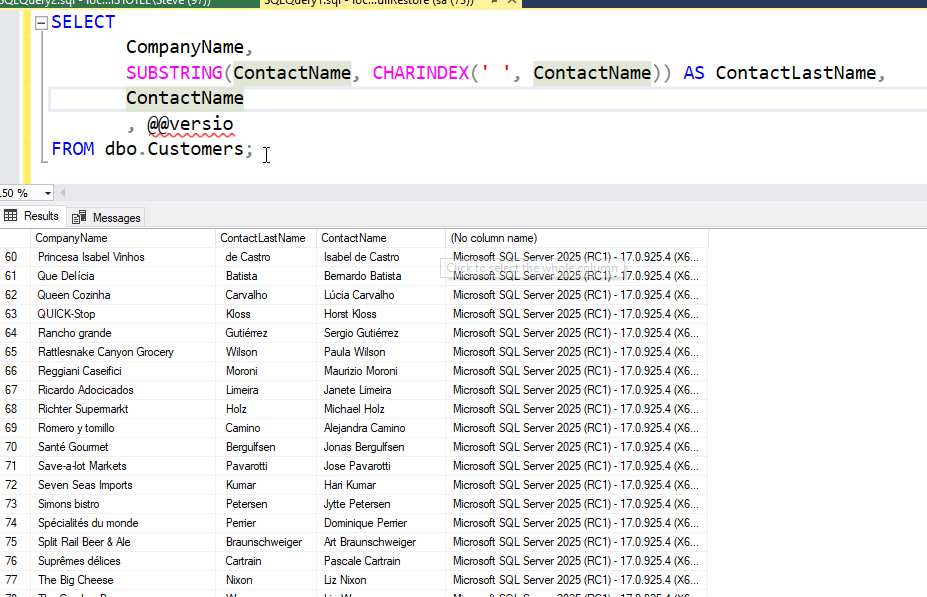Select the CompanyName column header
Image resolution: width=927 pixels, height=597 pixels.
click(x=71, y=238)
